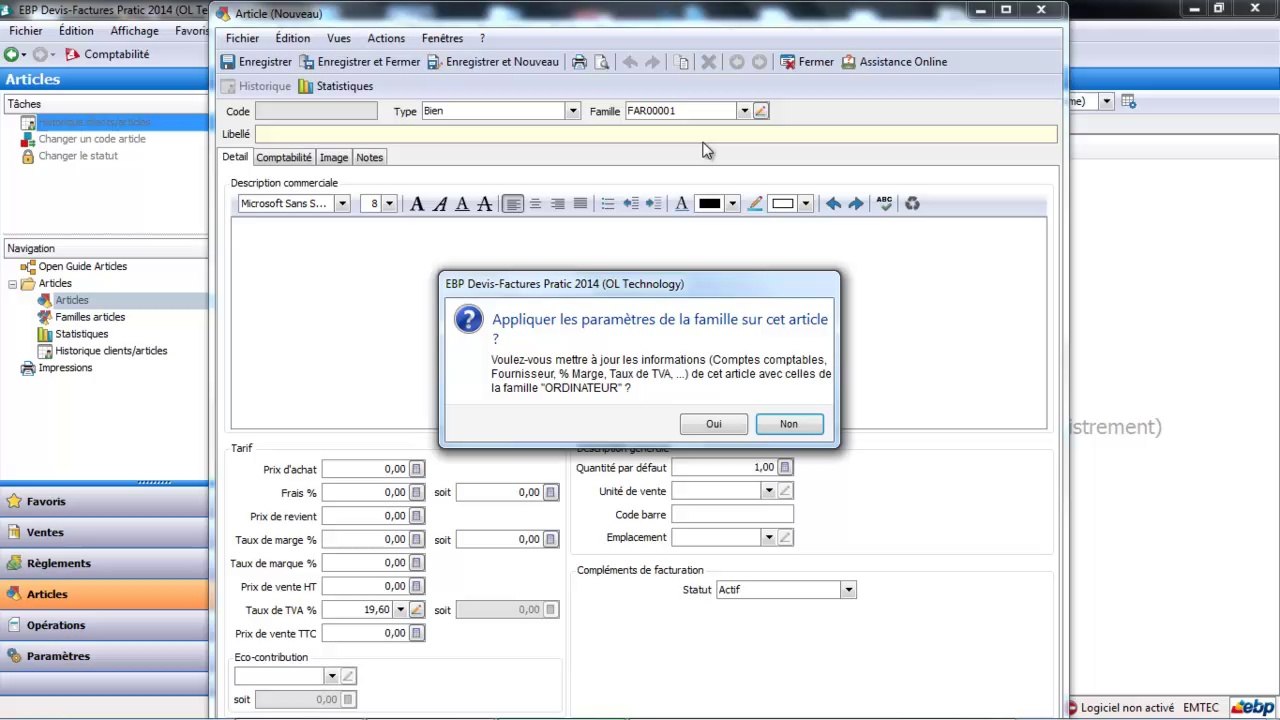Viewport: 1280px width, 720px height.
Task: Click the printer icon in Article toolbar
Action: [579, 62]
